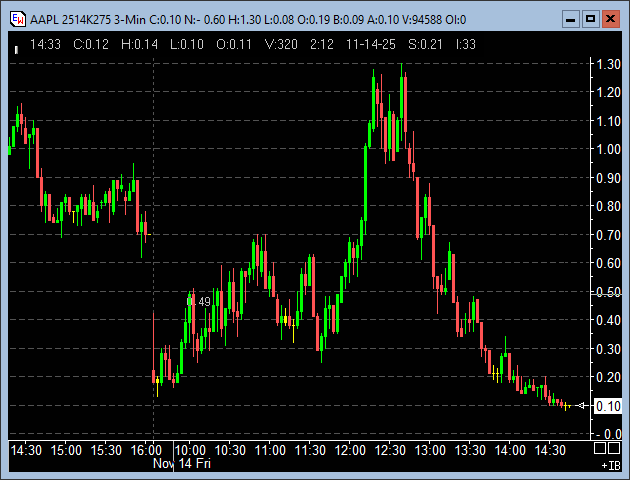This screenshot has width=630, height=480.
Task: Click the 49 label on the chart
Action: (x=202, y=301)
